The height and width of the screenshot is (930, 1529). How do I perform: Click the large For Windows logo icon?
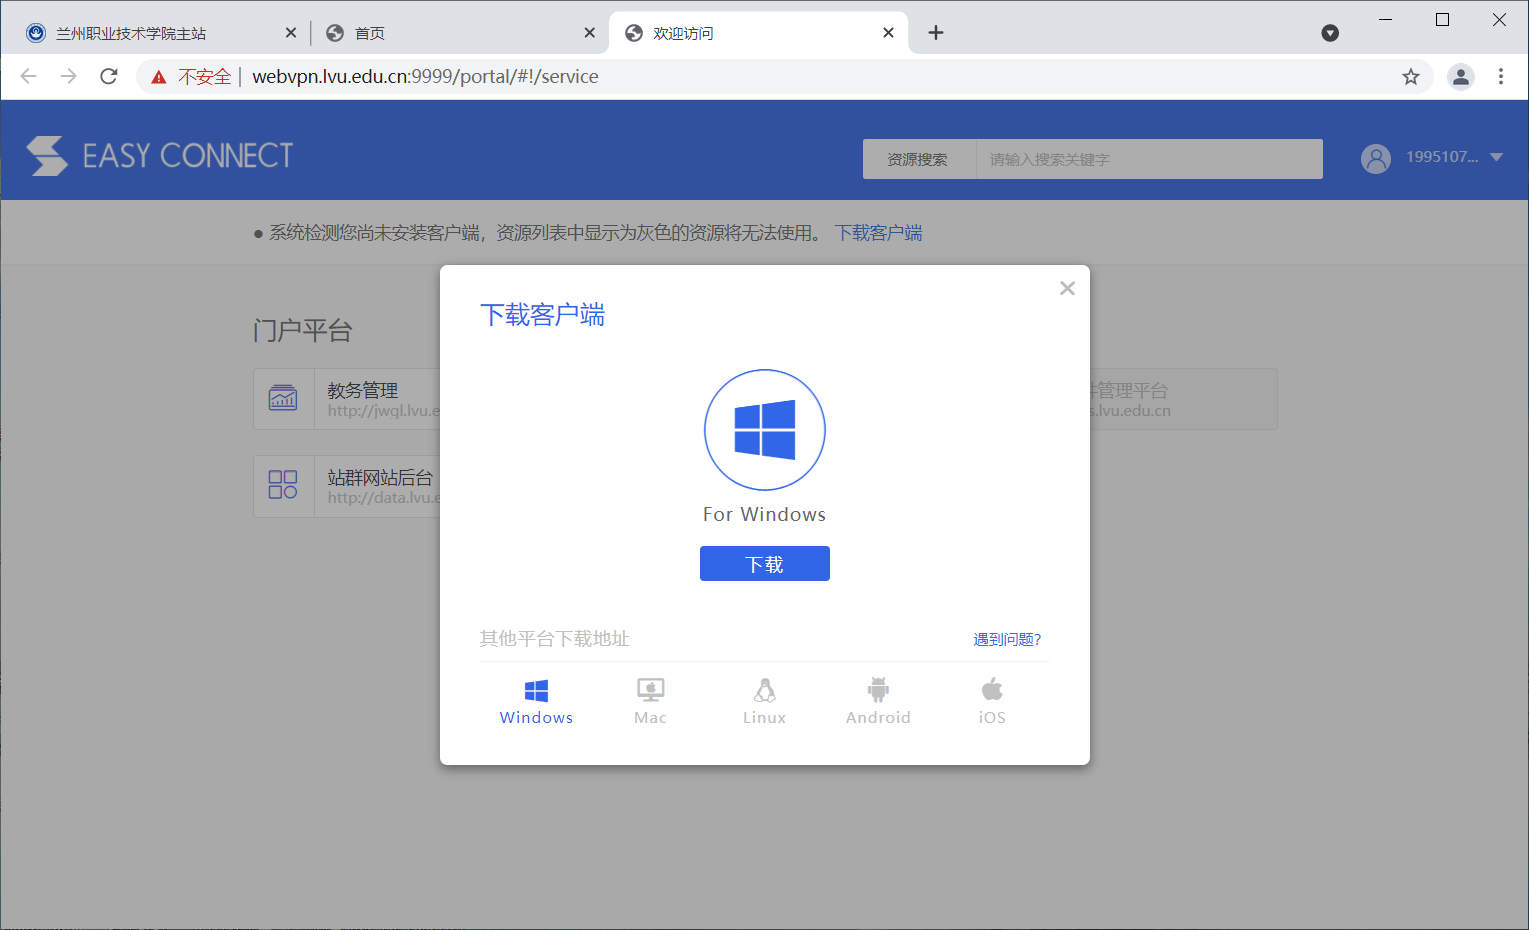(x=765, y=430)
